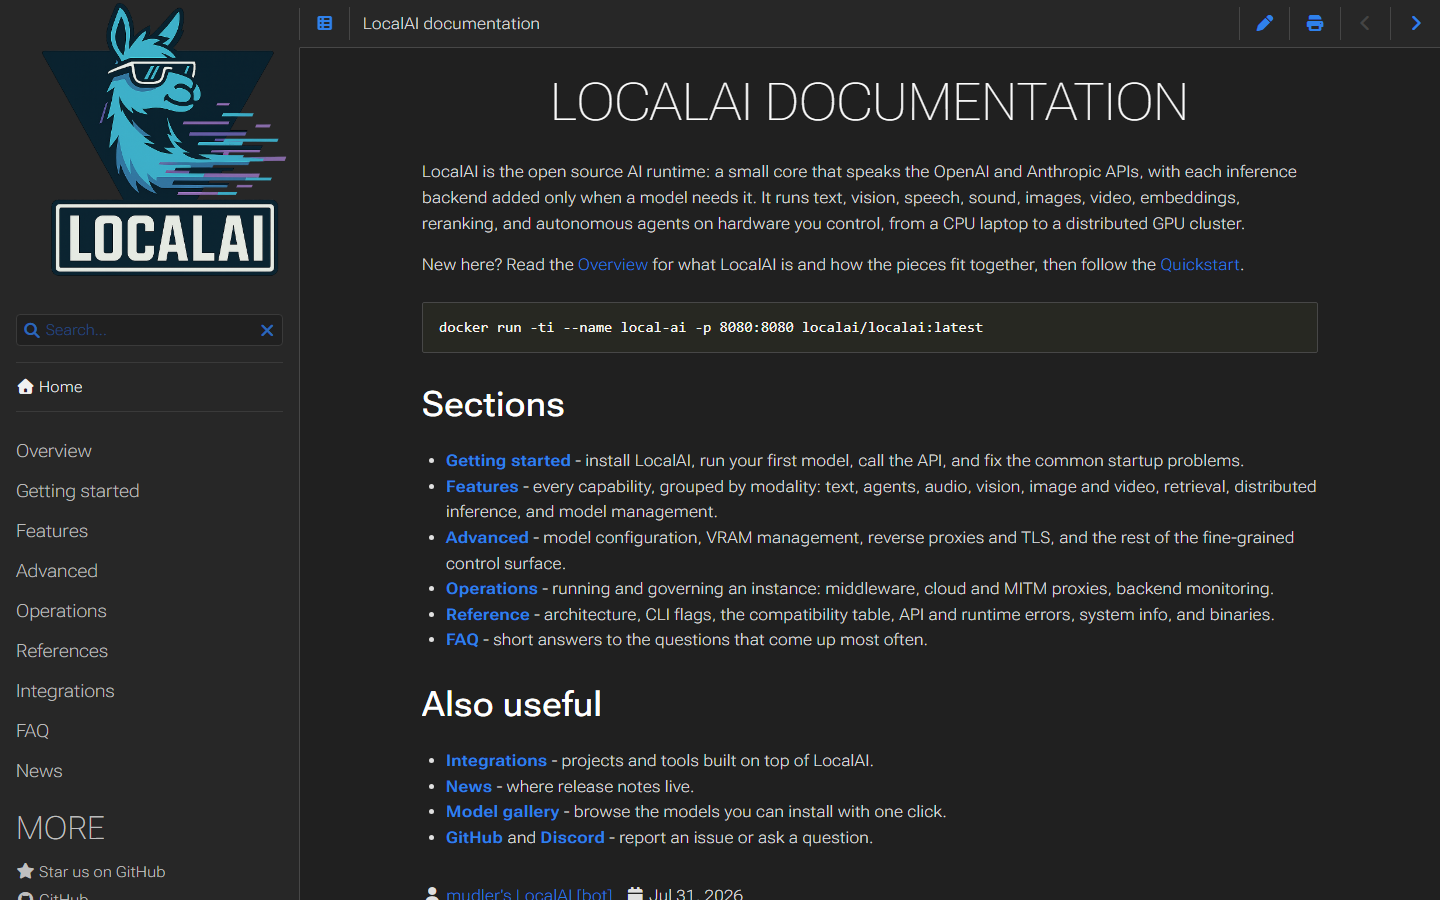Follow the Overview link in the intro
1440x900 pixels.
[x=613, y=264]
